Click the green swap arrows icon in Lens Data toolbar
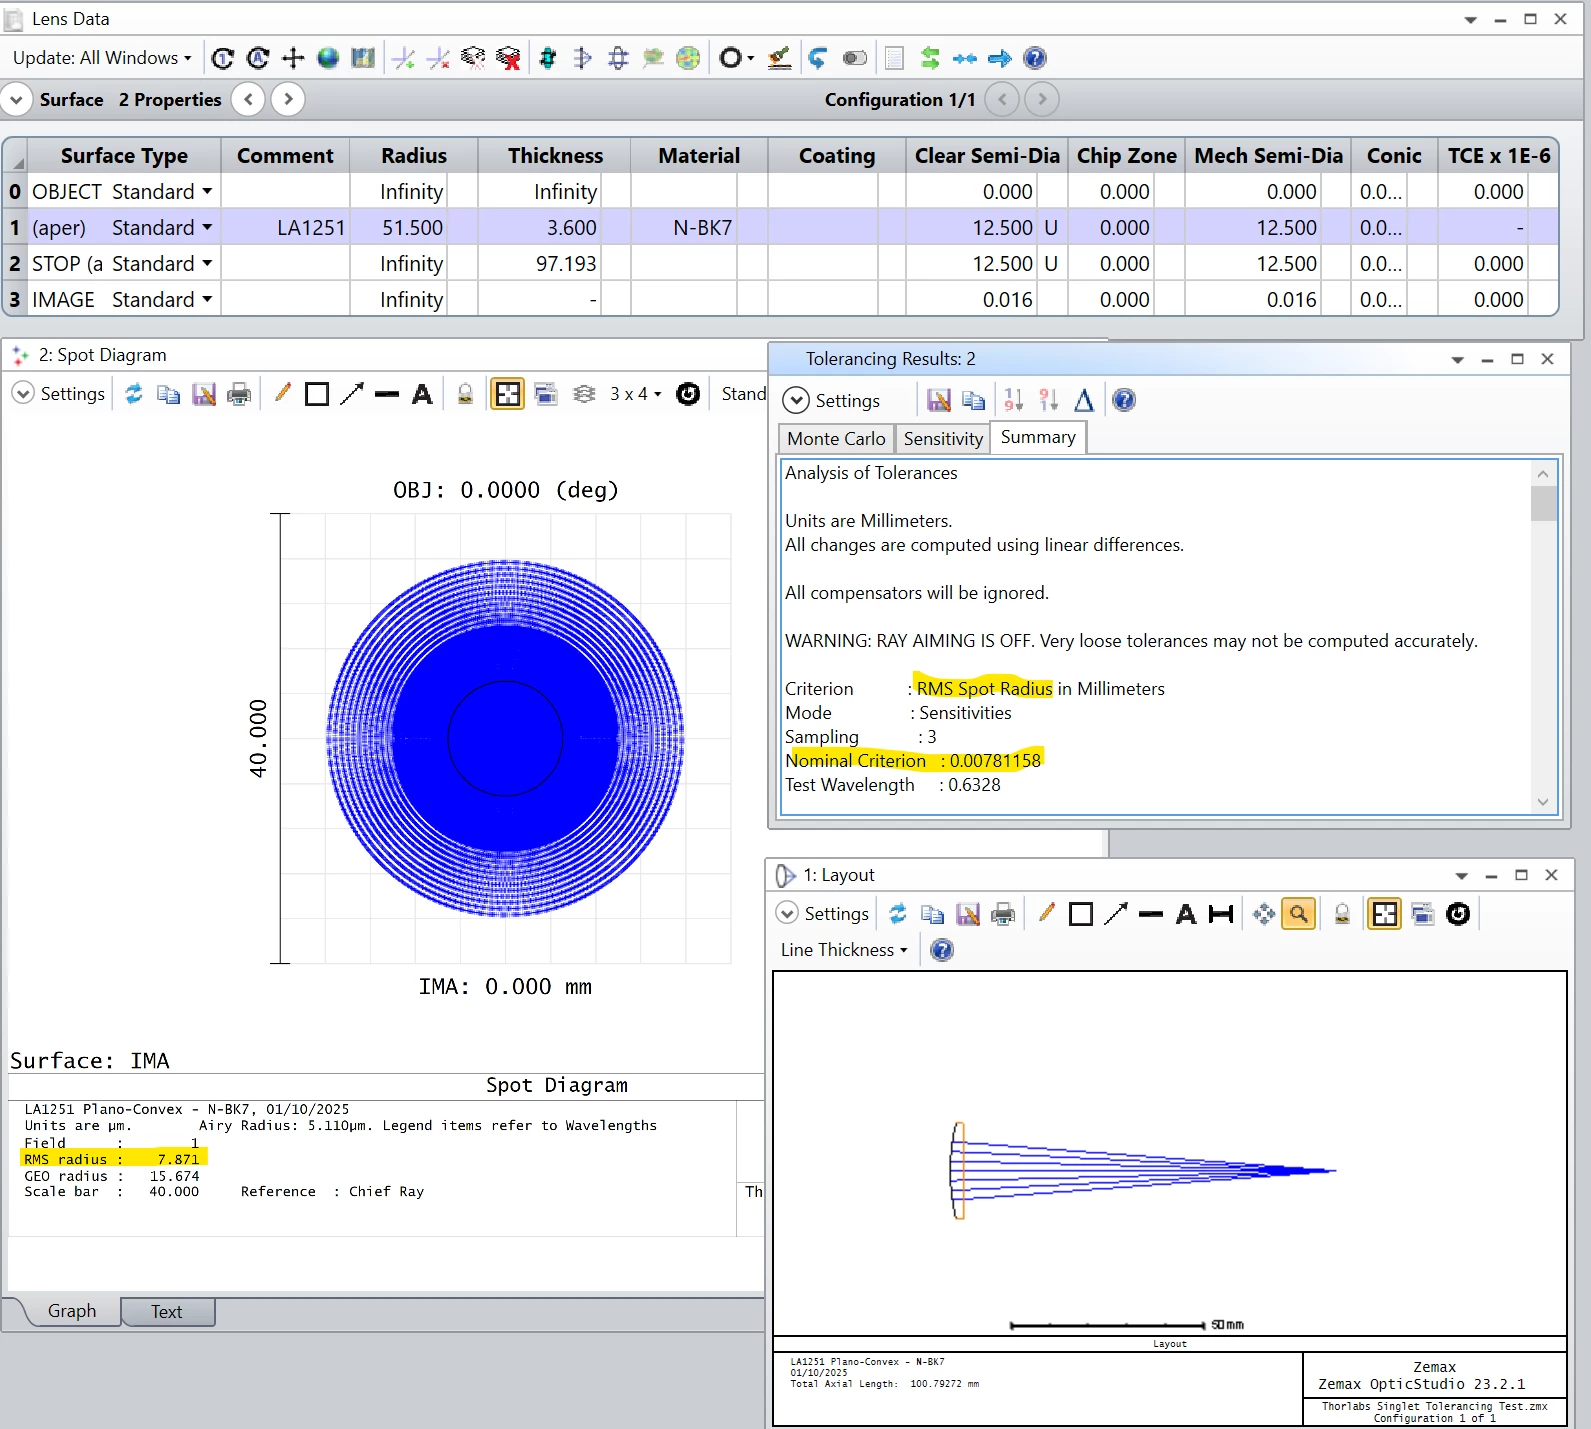 [x=930, y=58]
